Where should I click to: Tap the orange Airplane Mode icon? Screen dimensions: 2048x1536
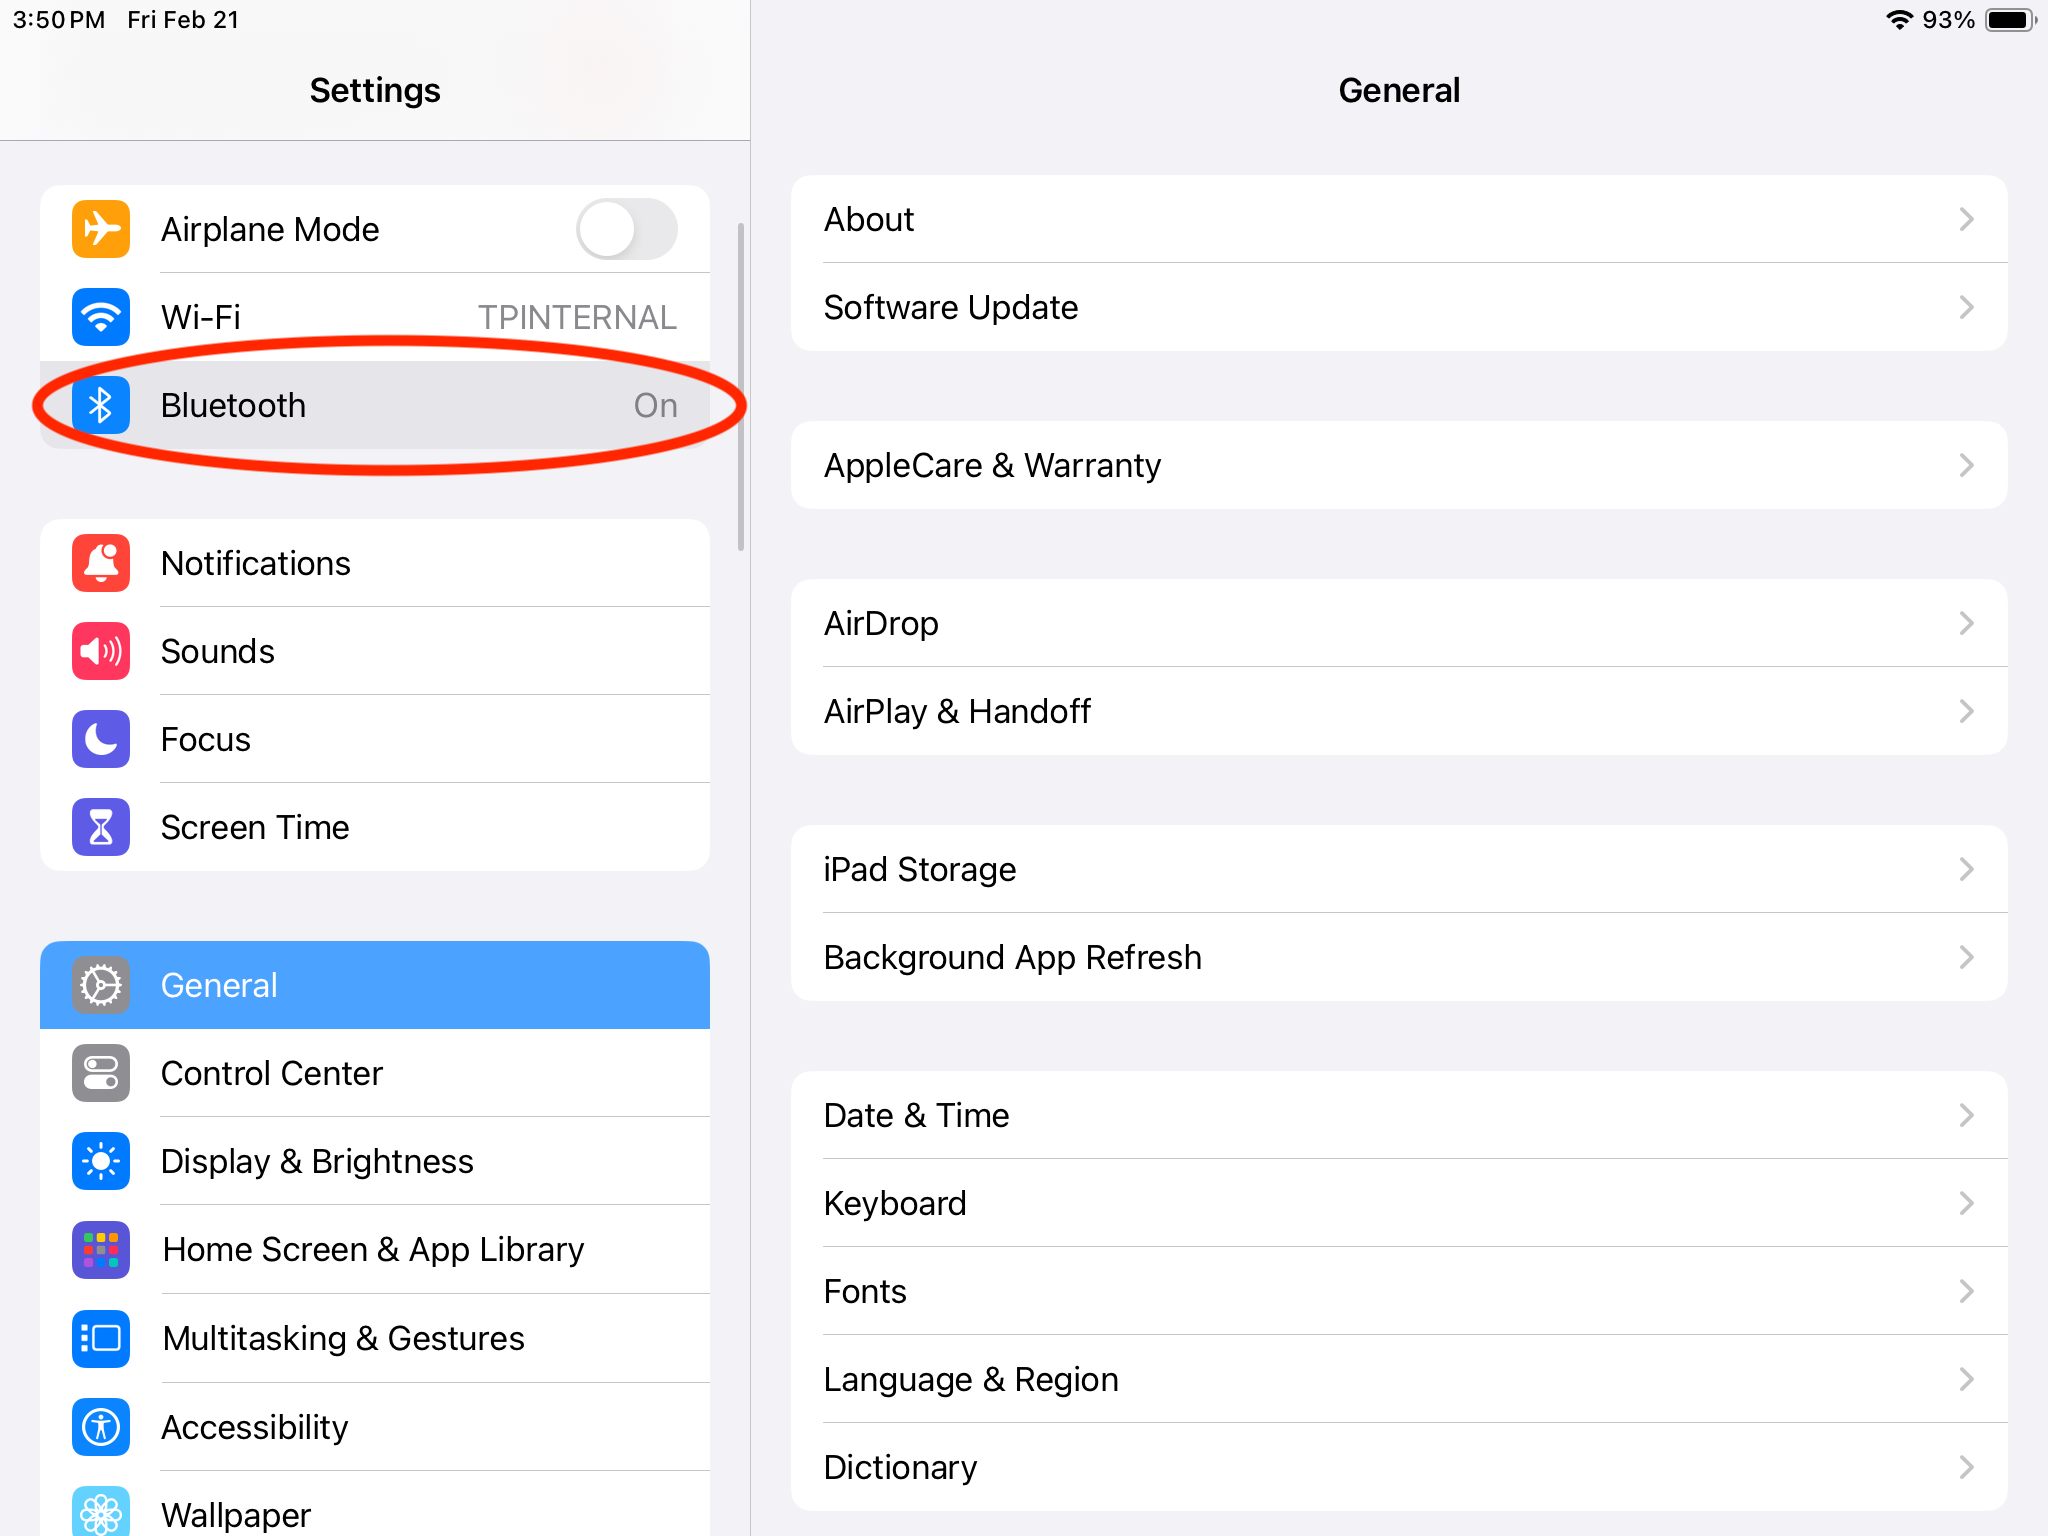point(101,229)
